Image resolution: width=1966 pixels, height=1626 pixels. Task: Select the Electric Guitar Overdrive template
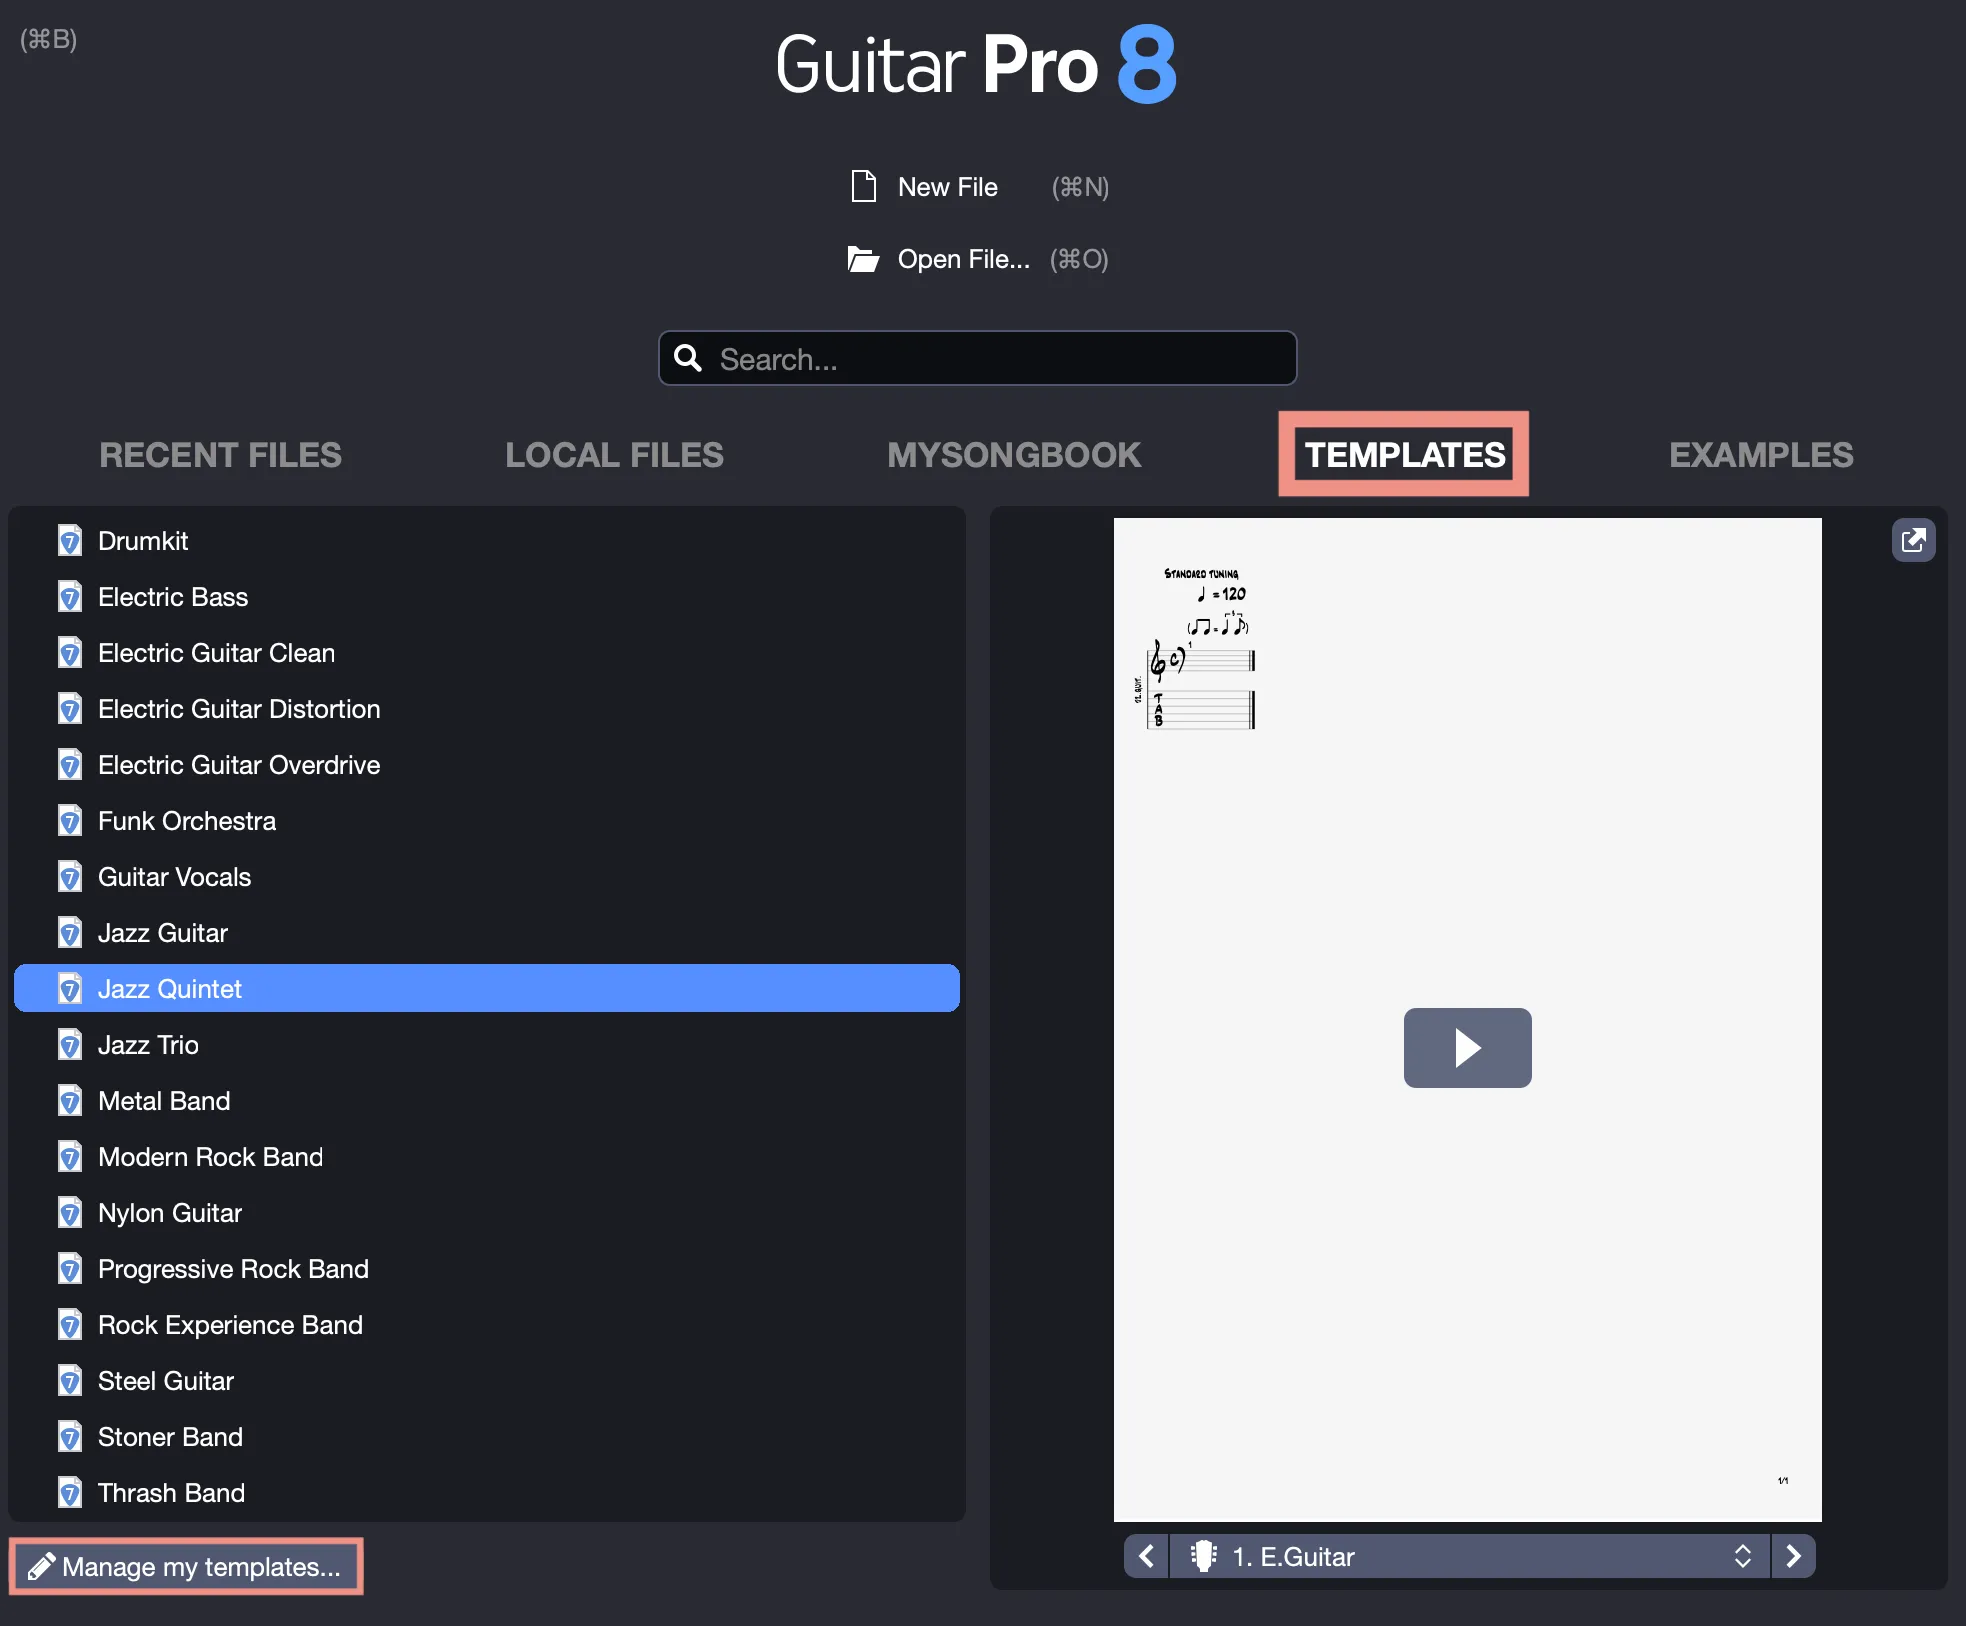487,765
